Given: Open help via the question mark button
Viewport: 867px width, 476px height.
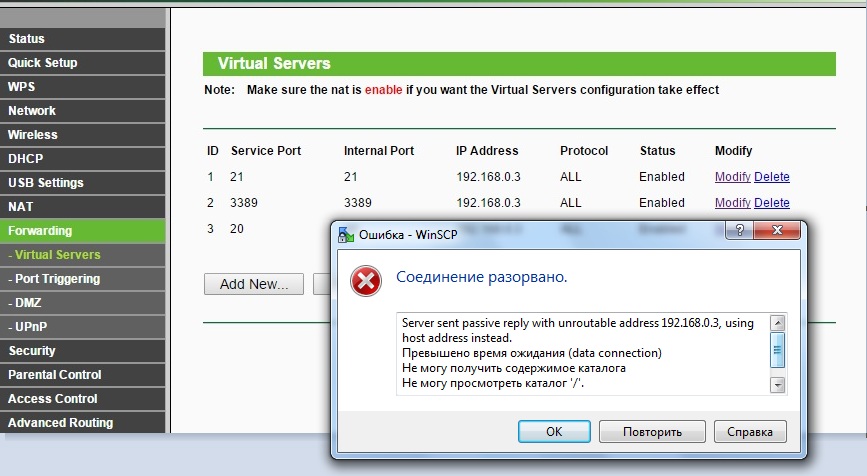Looking at the screenshot, I should (739, 230).
